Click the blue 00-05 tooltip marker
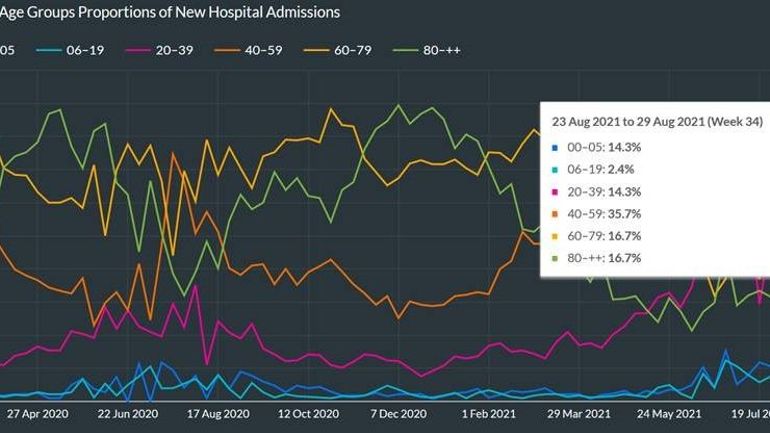770x433 pixels. 555,148
